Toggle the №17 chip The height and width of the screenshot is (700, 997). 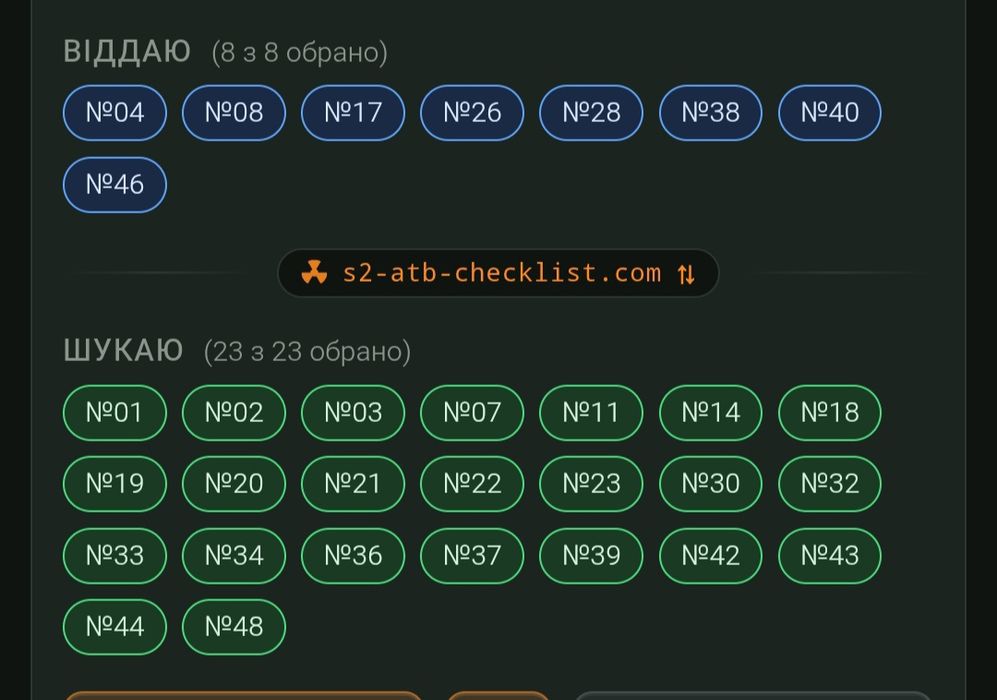[353, 113]
